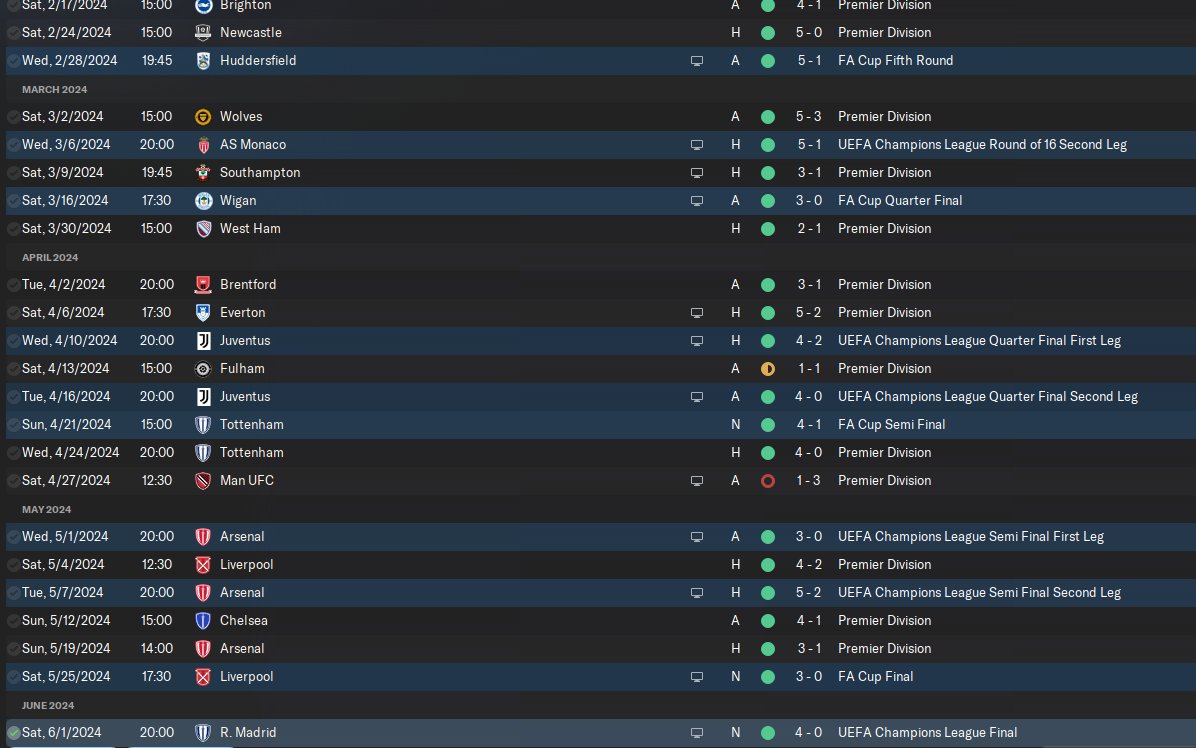
Task: Click the red loss indicator for Man UFC
Action: click(x=768, y=481)
